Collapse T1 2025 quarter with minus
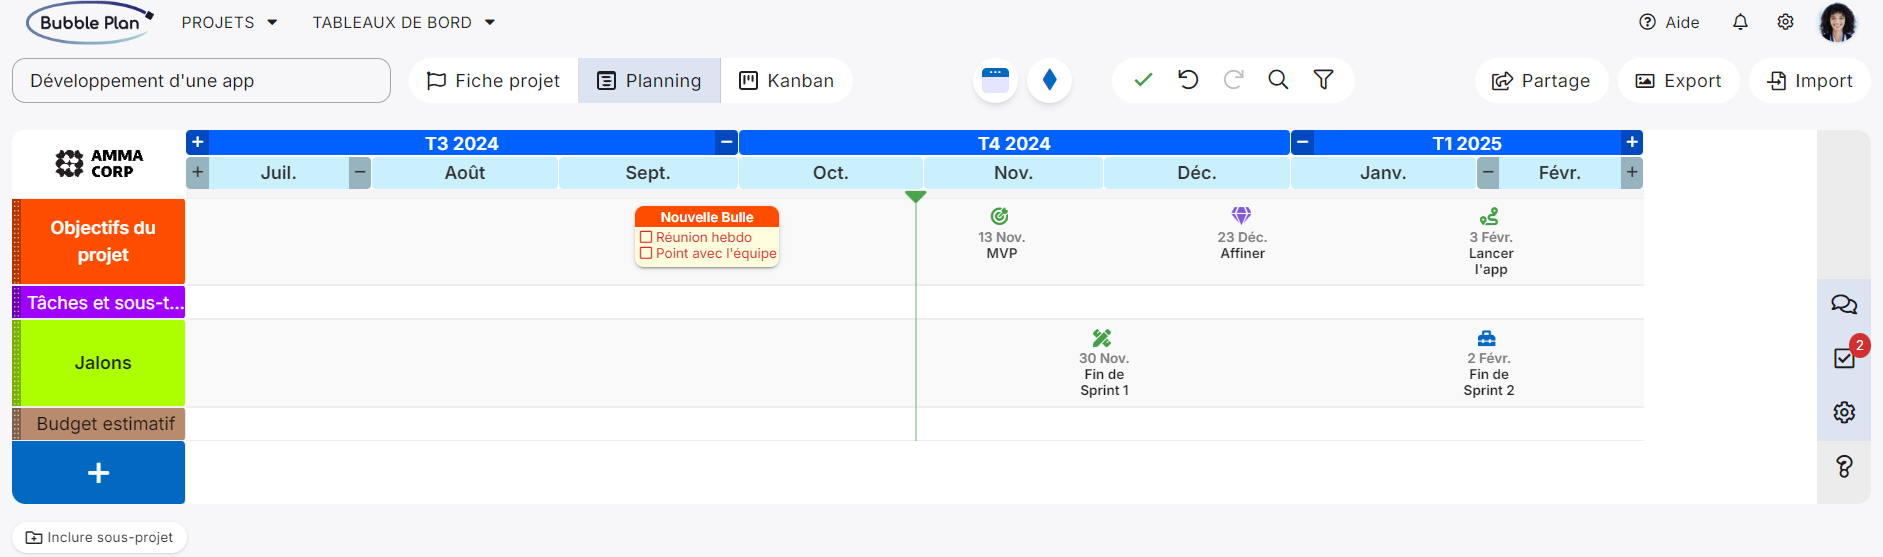 (1302, 142)
